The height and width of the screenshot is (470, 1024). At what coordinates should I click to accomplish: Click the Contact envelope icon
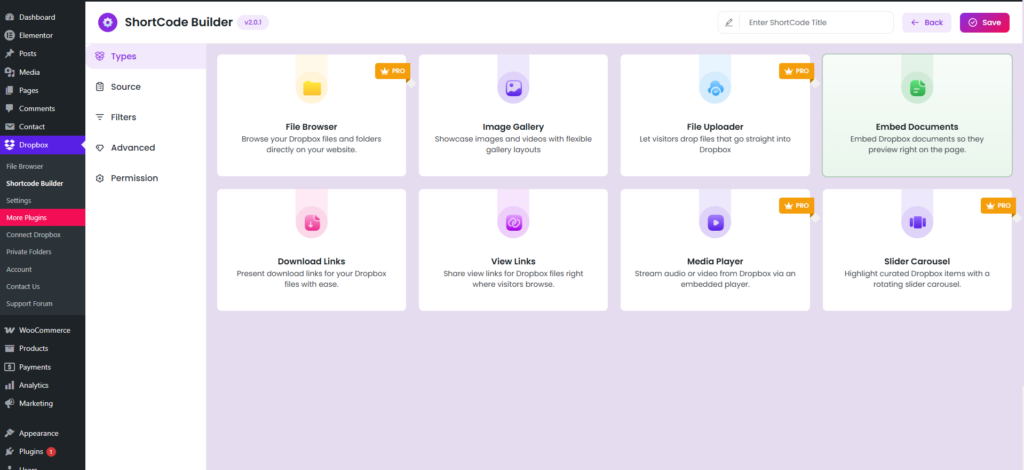pyautogui.click(x=10, y=127)
